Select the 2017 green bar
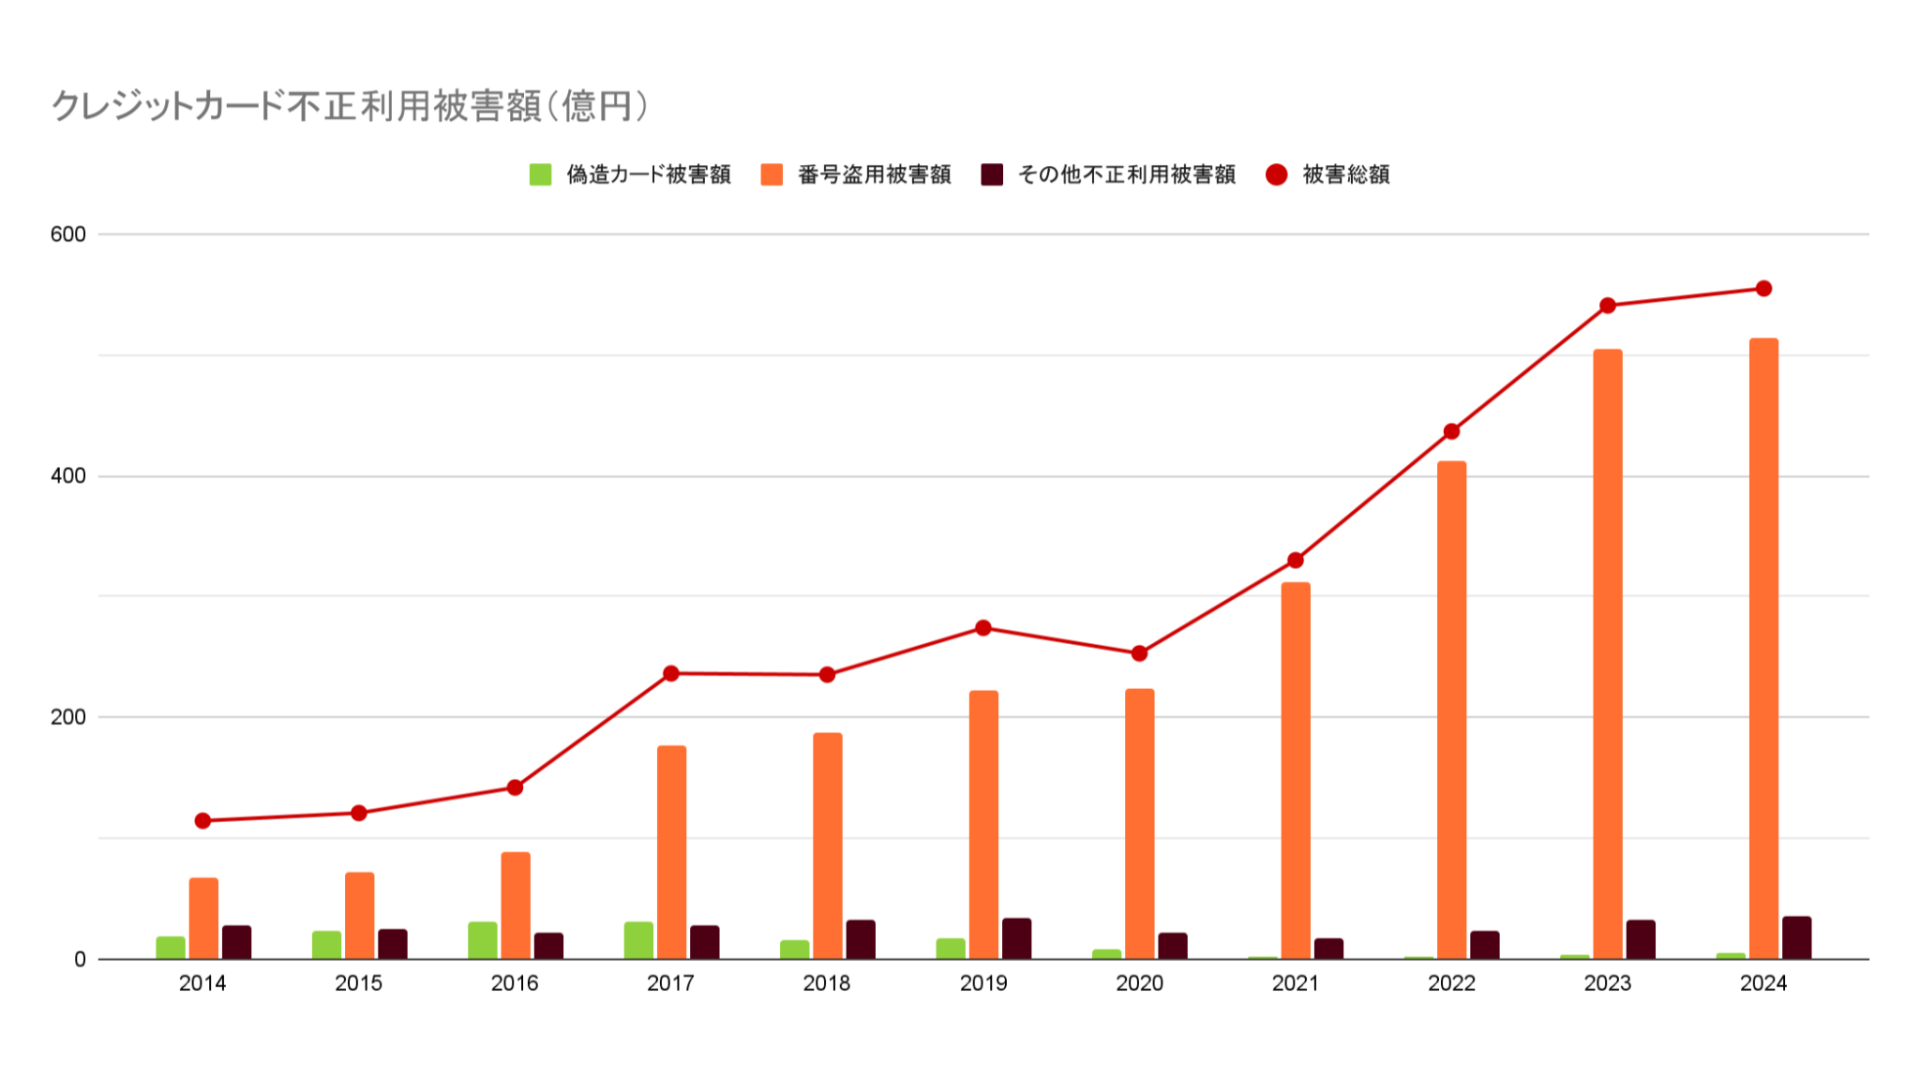 (638, 940)
